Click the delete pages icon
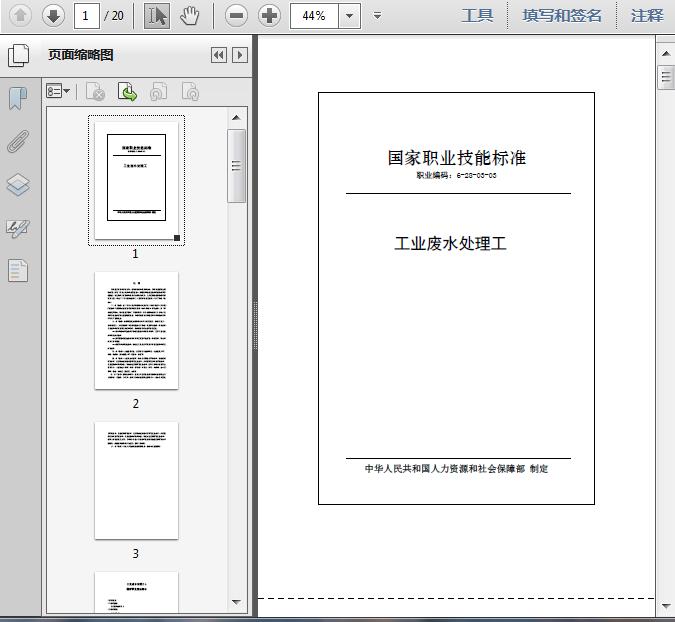This screenshot has height=622, width=675. pyautogui.click(x=96, y=92)
